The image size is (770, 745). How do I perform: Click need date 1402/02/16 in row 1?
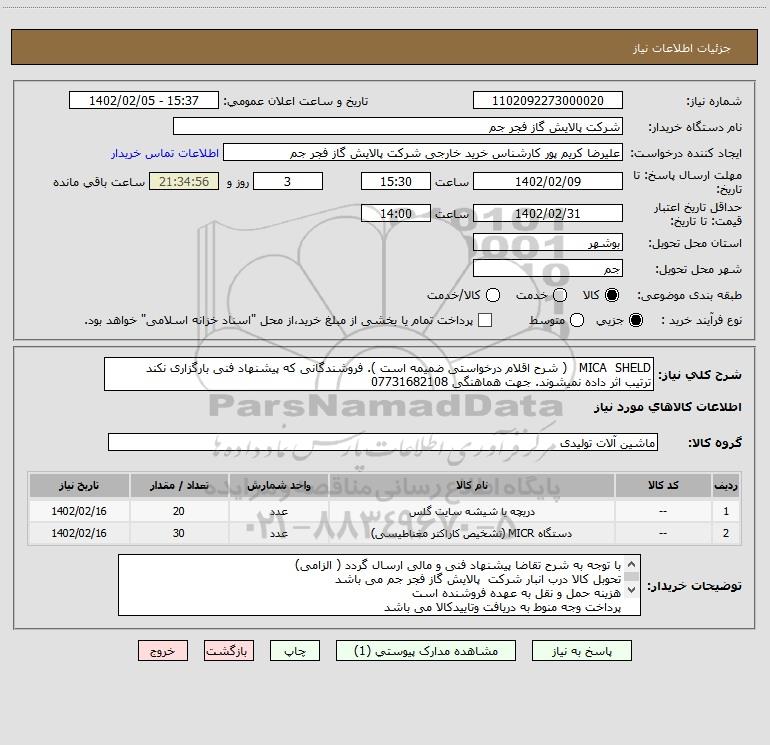[79, 511]
